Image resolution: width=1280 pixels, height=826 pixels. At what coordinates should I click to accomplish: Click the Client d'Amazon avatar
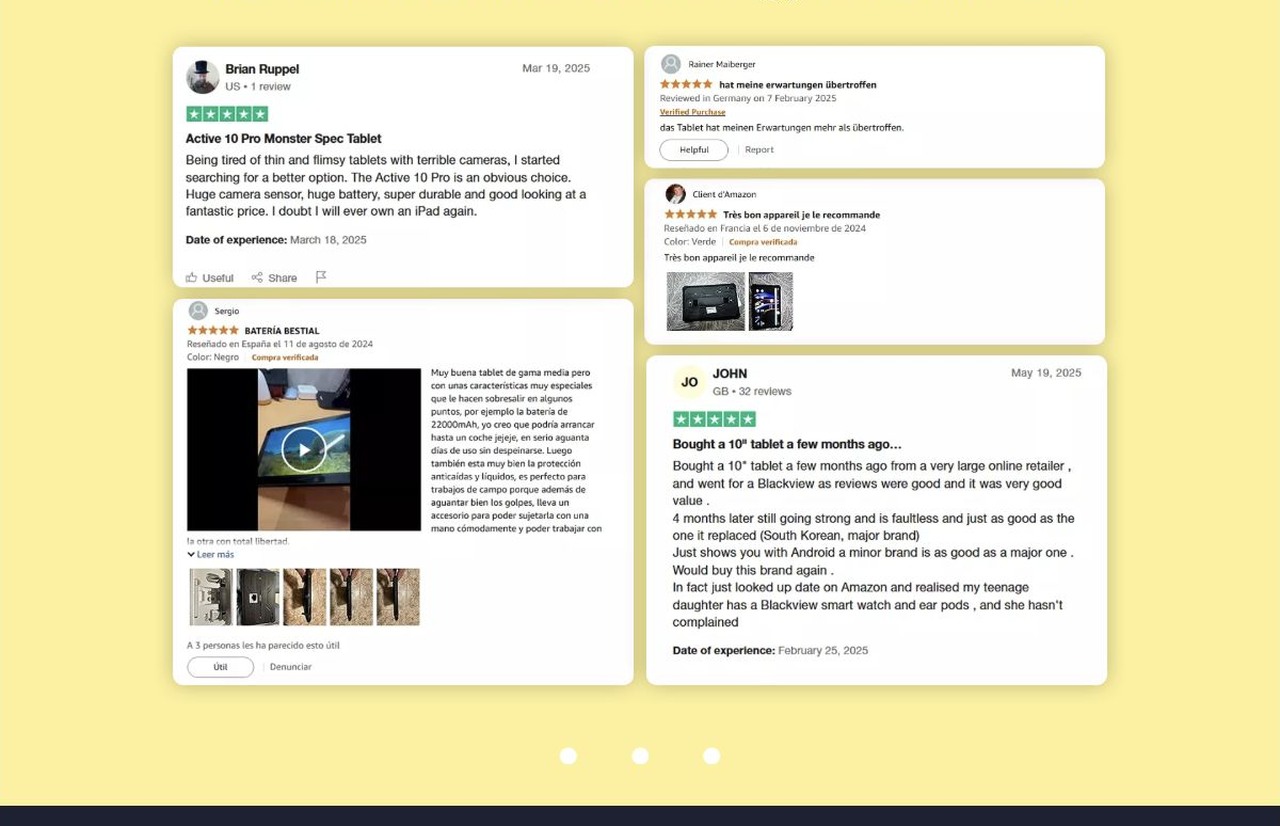coord(675,194)
